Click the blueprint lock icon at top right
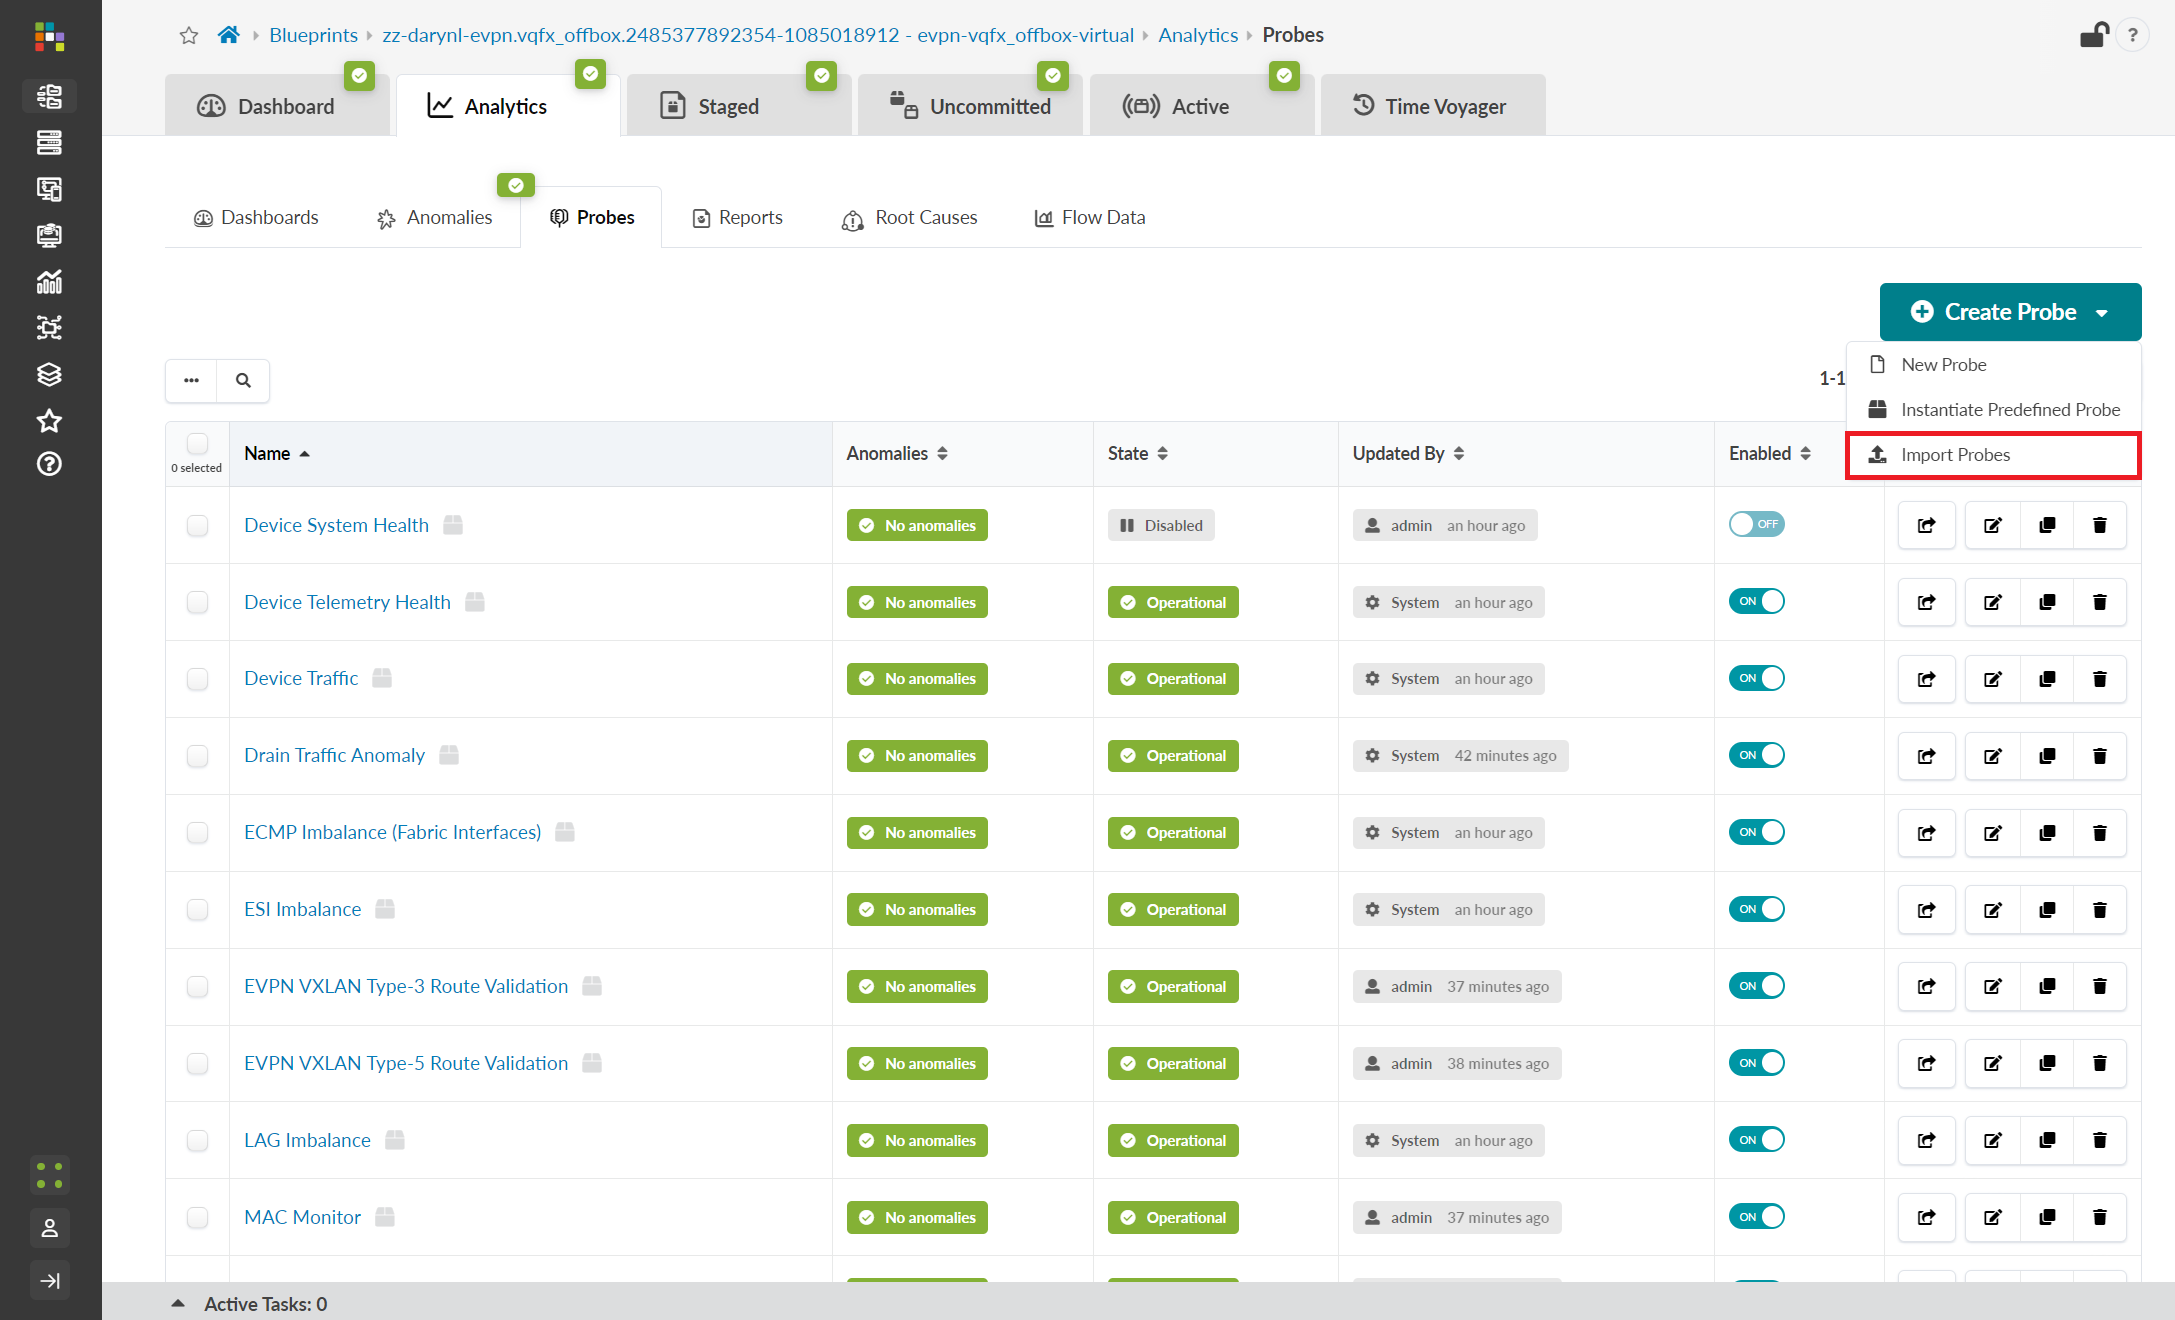Image resolution: width=2175 pixels, height=1320 pixels. 2093,36
